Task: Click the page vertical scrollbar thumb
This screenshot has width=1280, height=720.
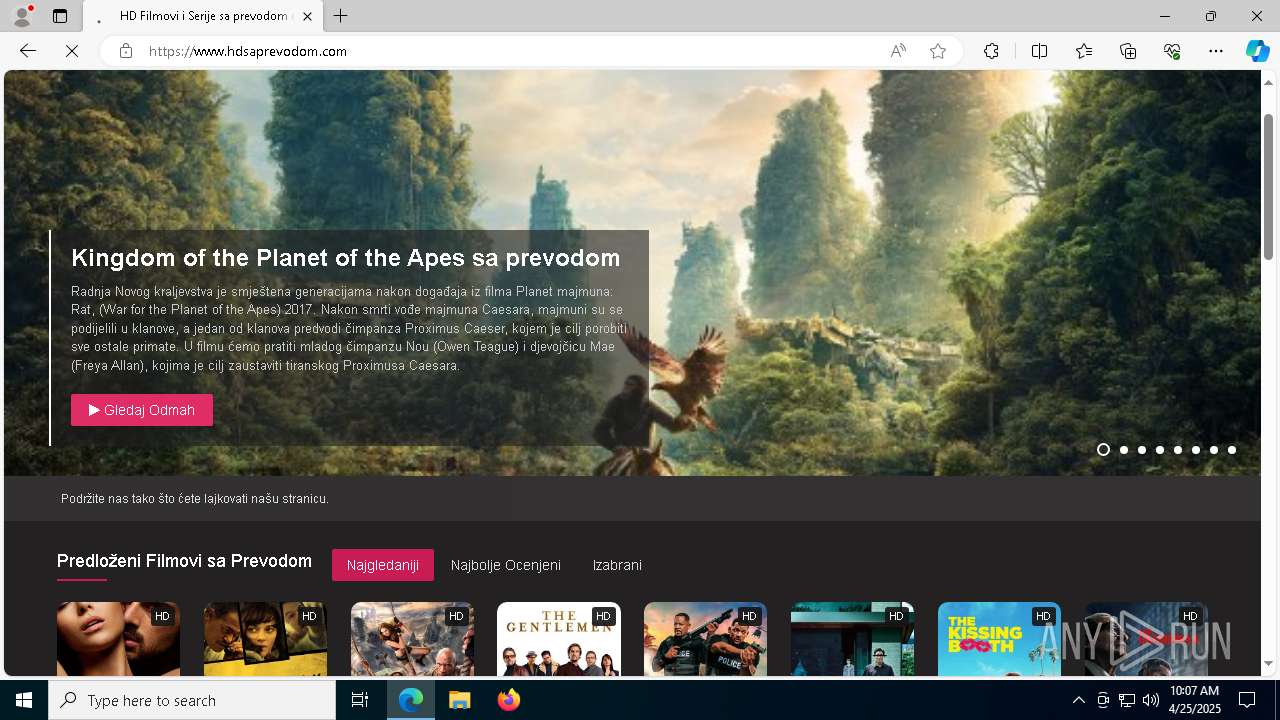Action: [1269, 187]
